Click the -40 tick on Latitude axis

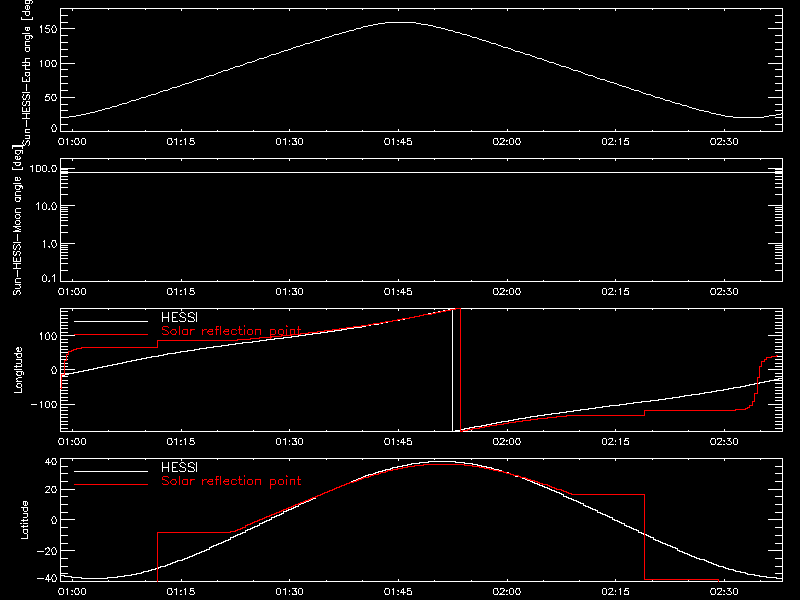pyautogui.click(x=47, y=578)
